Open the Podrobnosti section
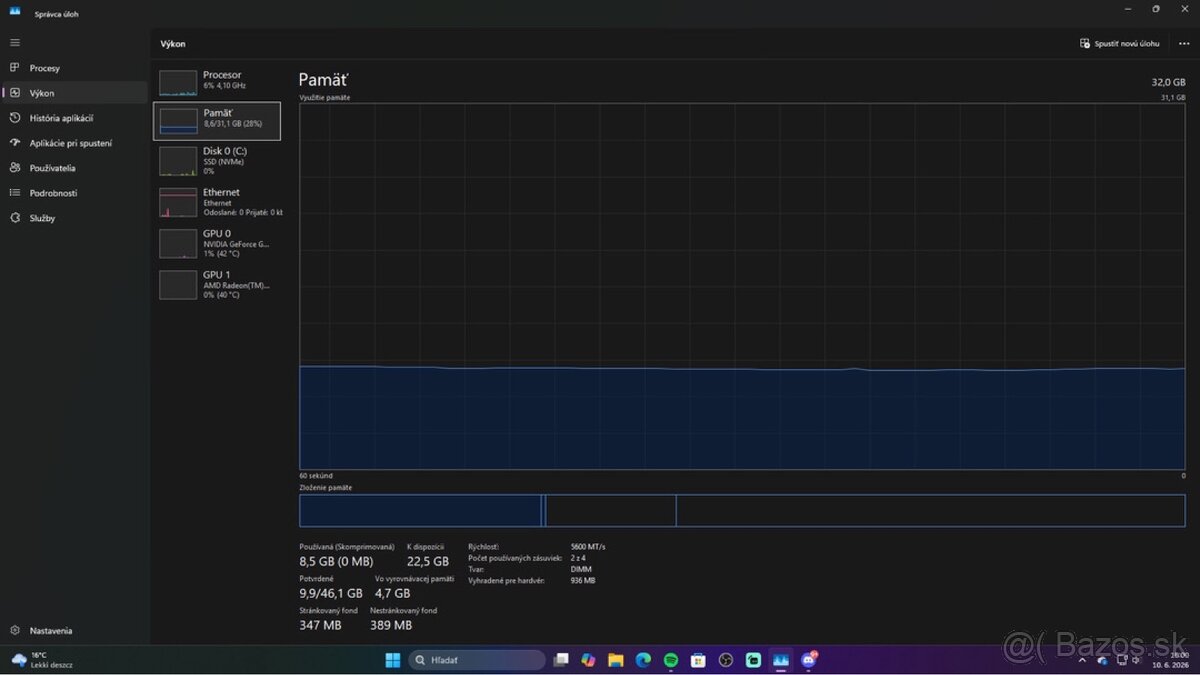1200x675 pixels. [x=75, y=193]
